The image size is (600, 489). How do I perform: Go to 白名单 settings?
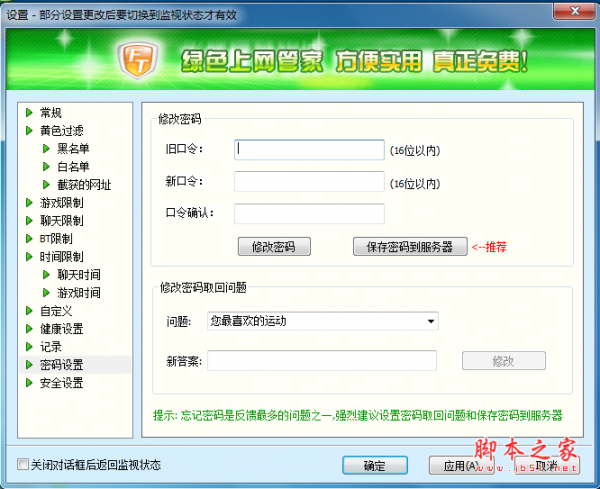pos(73,166)
